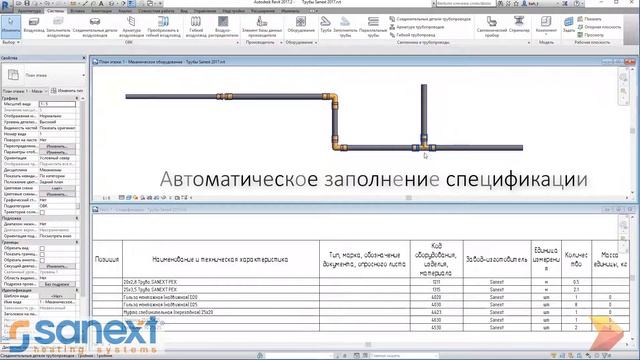The image size is (640, 360).
Task: Select the Изменить (Modify) cursor tool
Action: click(11, 26)
